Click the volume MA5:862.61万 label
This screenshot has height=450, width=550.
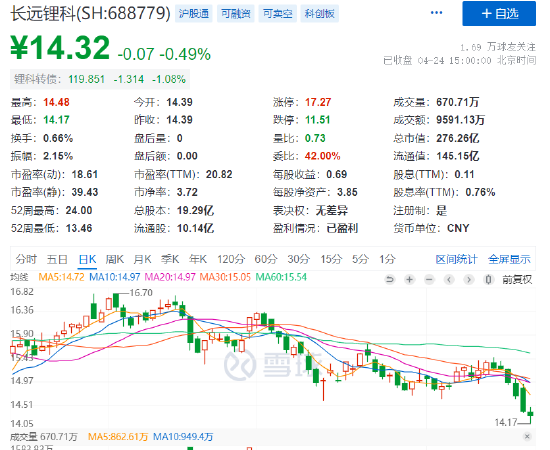click(x=118, y=437)
